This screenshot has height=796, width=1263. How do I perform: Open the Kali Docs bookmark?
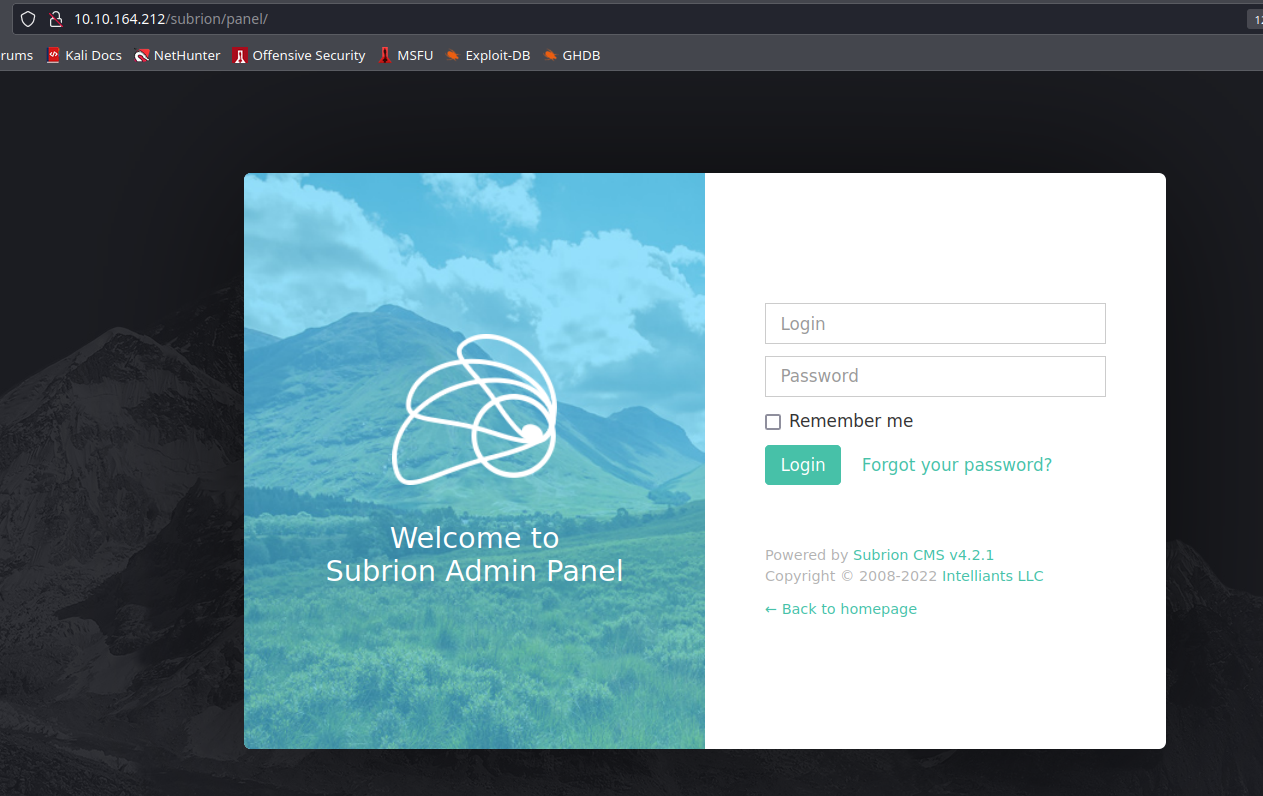[x=84, y=56]
